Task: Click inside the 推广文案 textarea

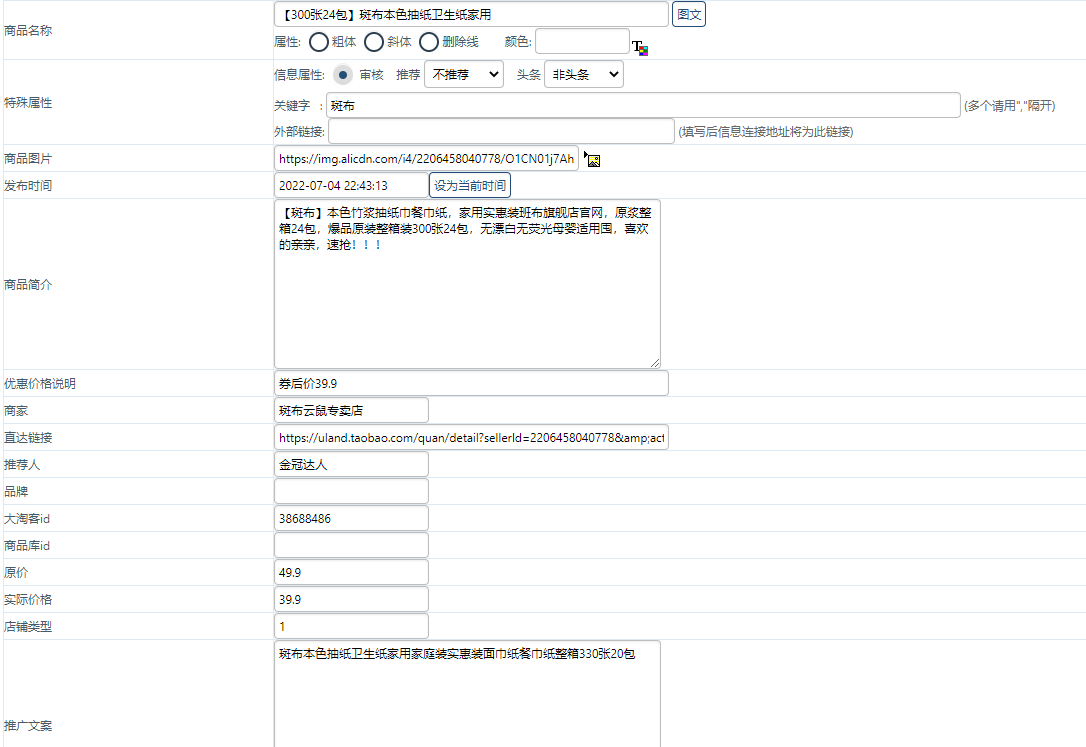Action: (x=468, y=694)
